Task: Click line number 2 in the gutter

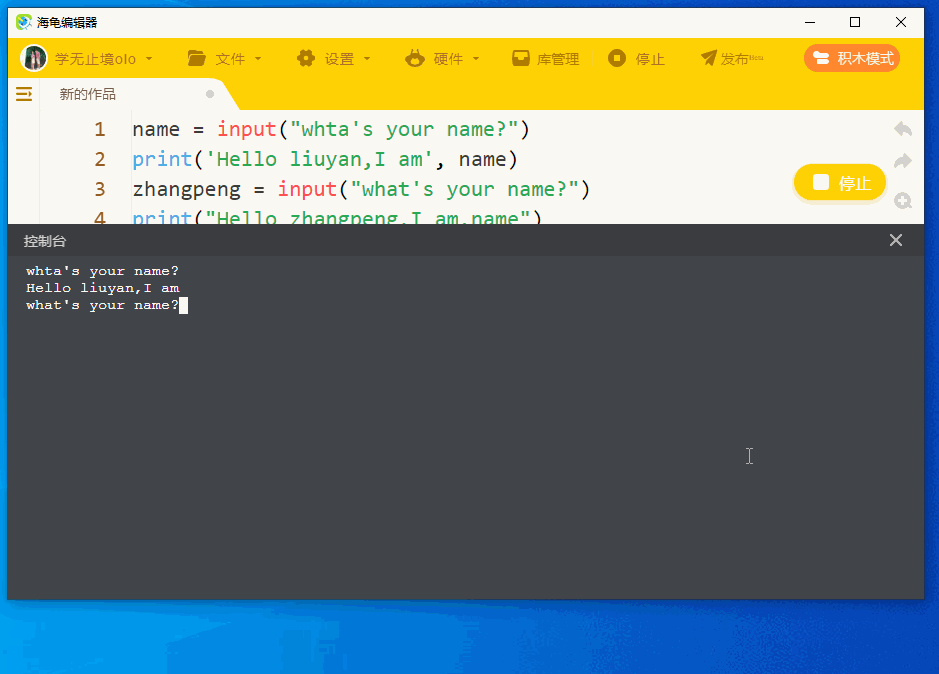Action: click(99, 159)
